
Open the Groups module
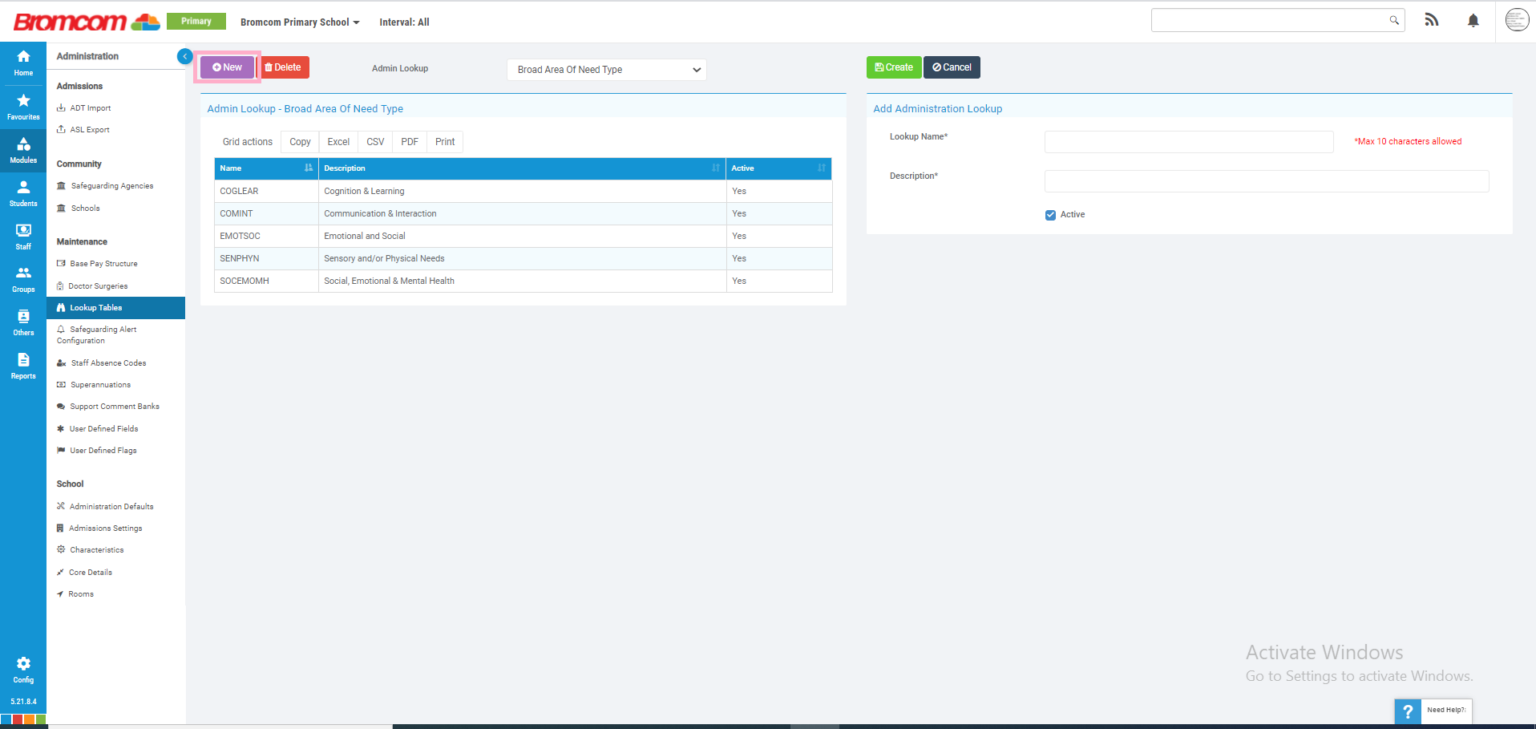coord(22,278)
